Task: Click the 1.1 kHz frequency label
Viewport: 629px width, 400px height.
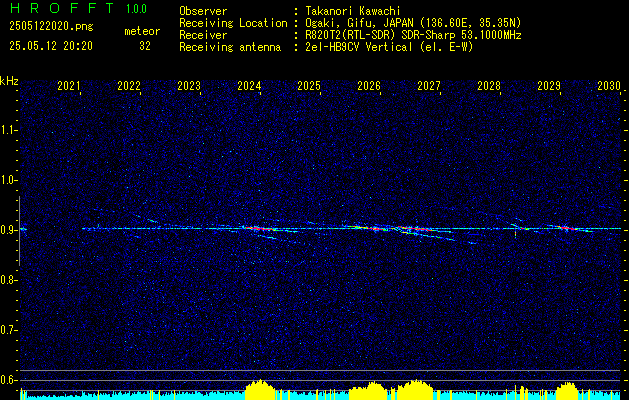Action: click(x=7, y=130)
